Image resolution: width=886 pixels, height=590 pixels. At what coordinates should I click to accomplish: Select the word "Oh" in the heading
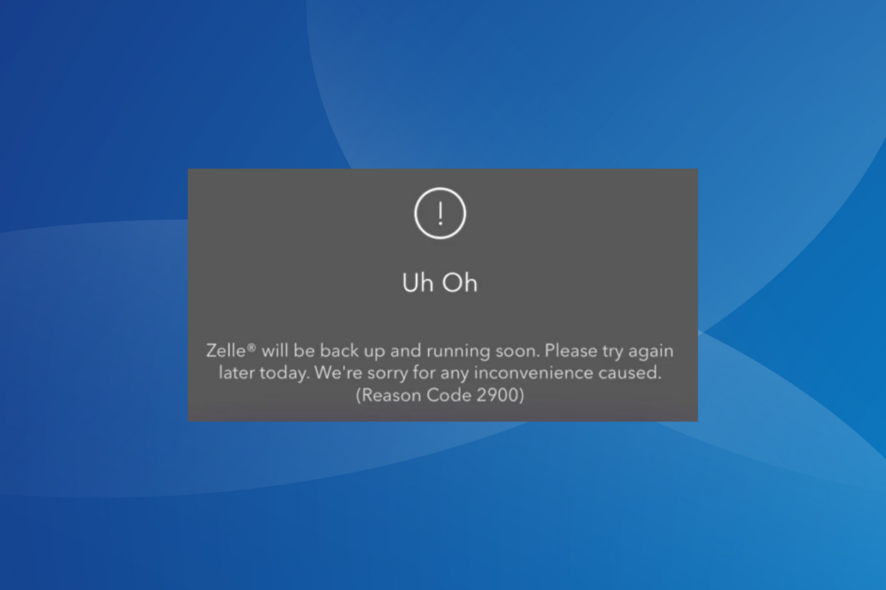(x=460, y=283)
